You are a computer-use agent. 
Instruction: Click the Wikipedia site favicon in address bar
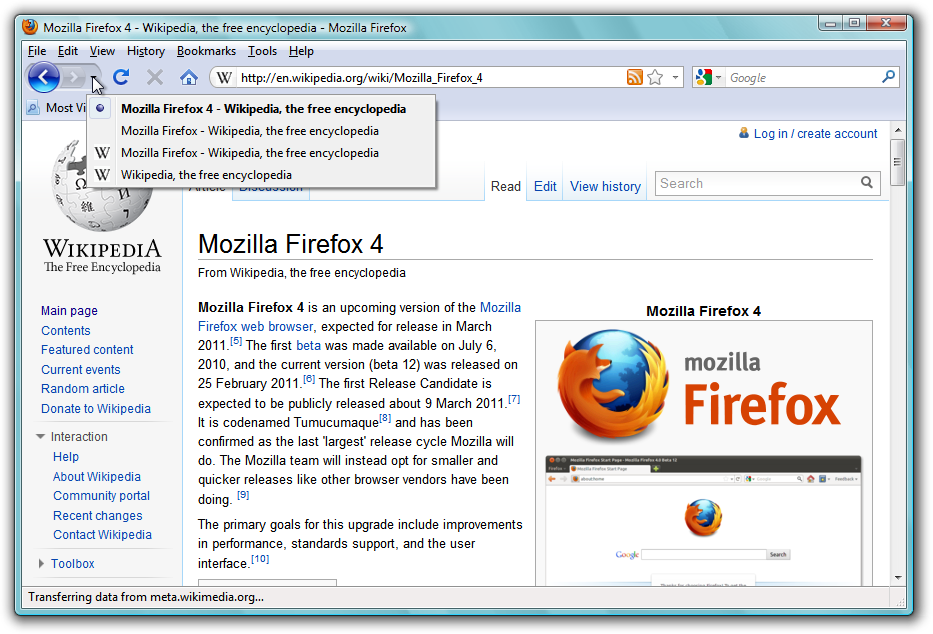click(x=224, y=77)
